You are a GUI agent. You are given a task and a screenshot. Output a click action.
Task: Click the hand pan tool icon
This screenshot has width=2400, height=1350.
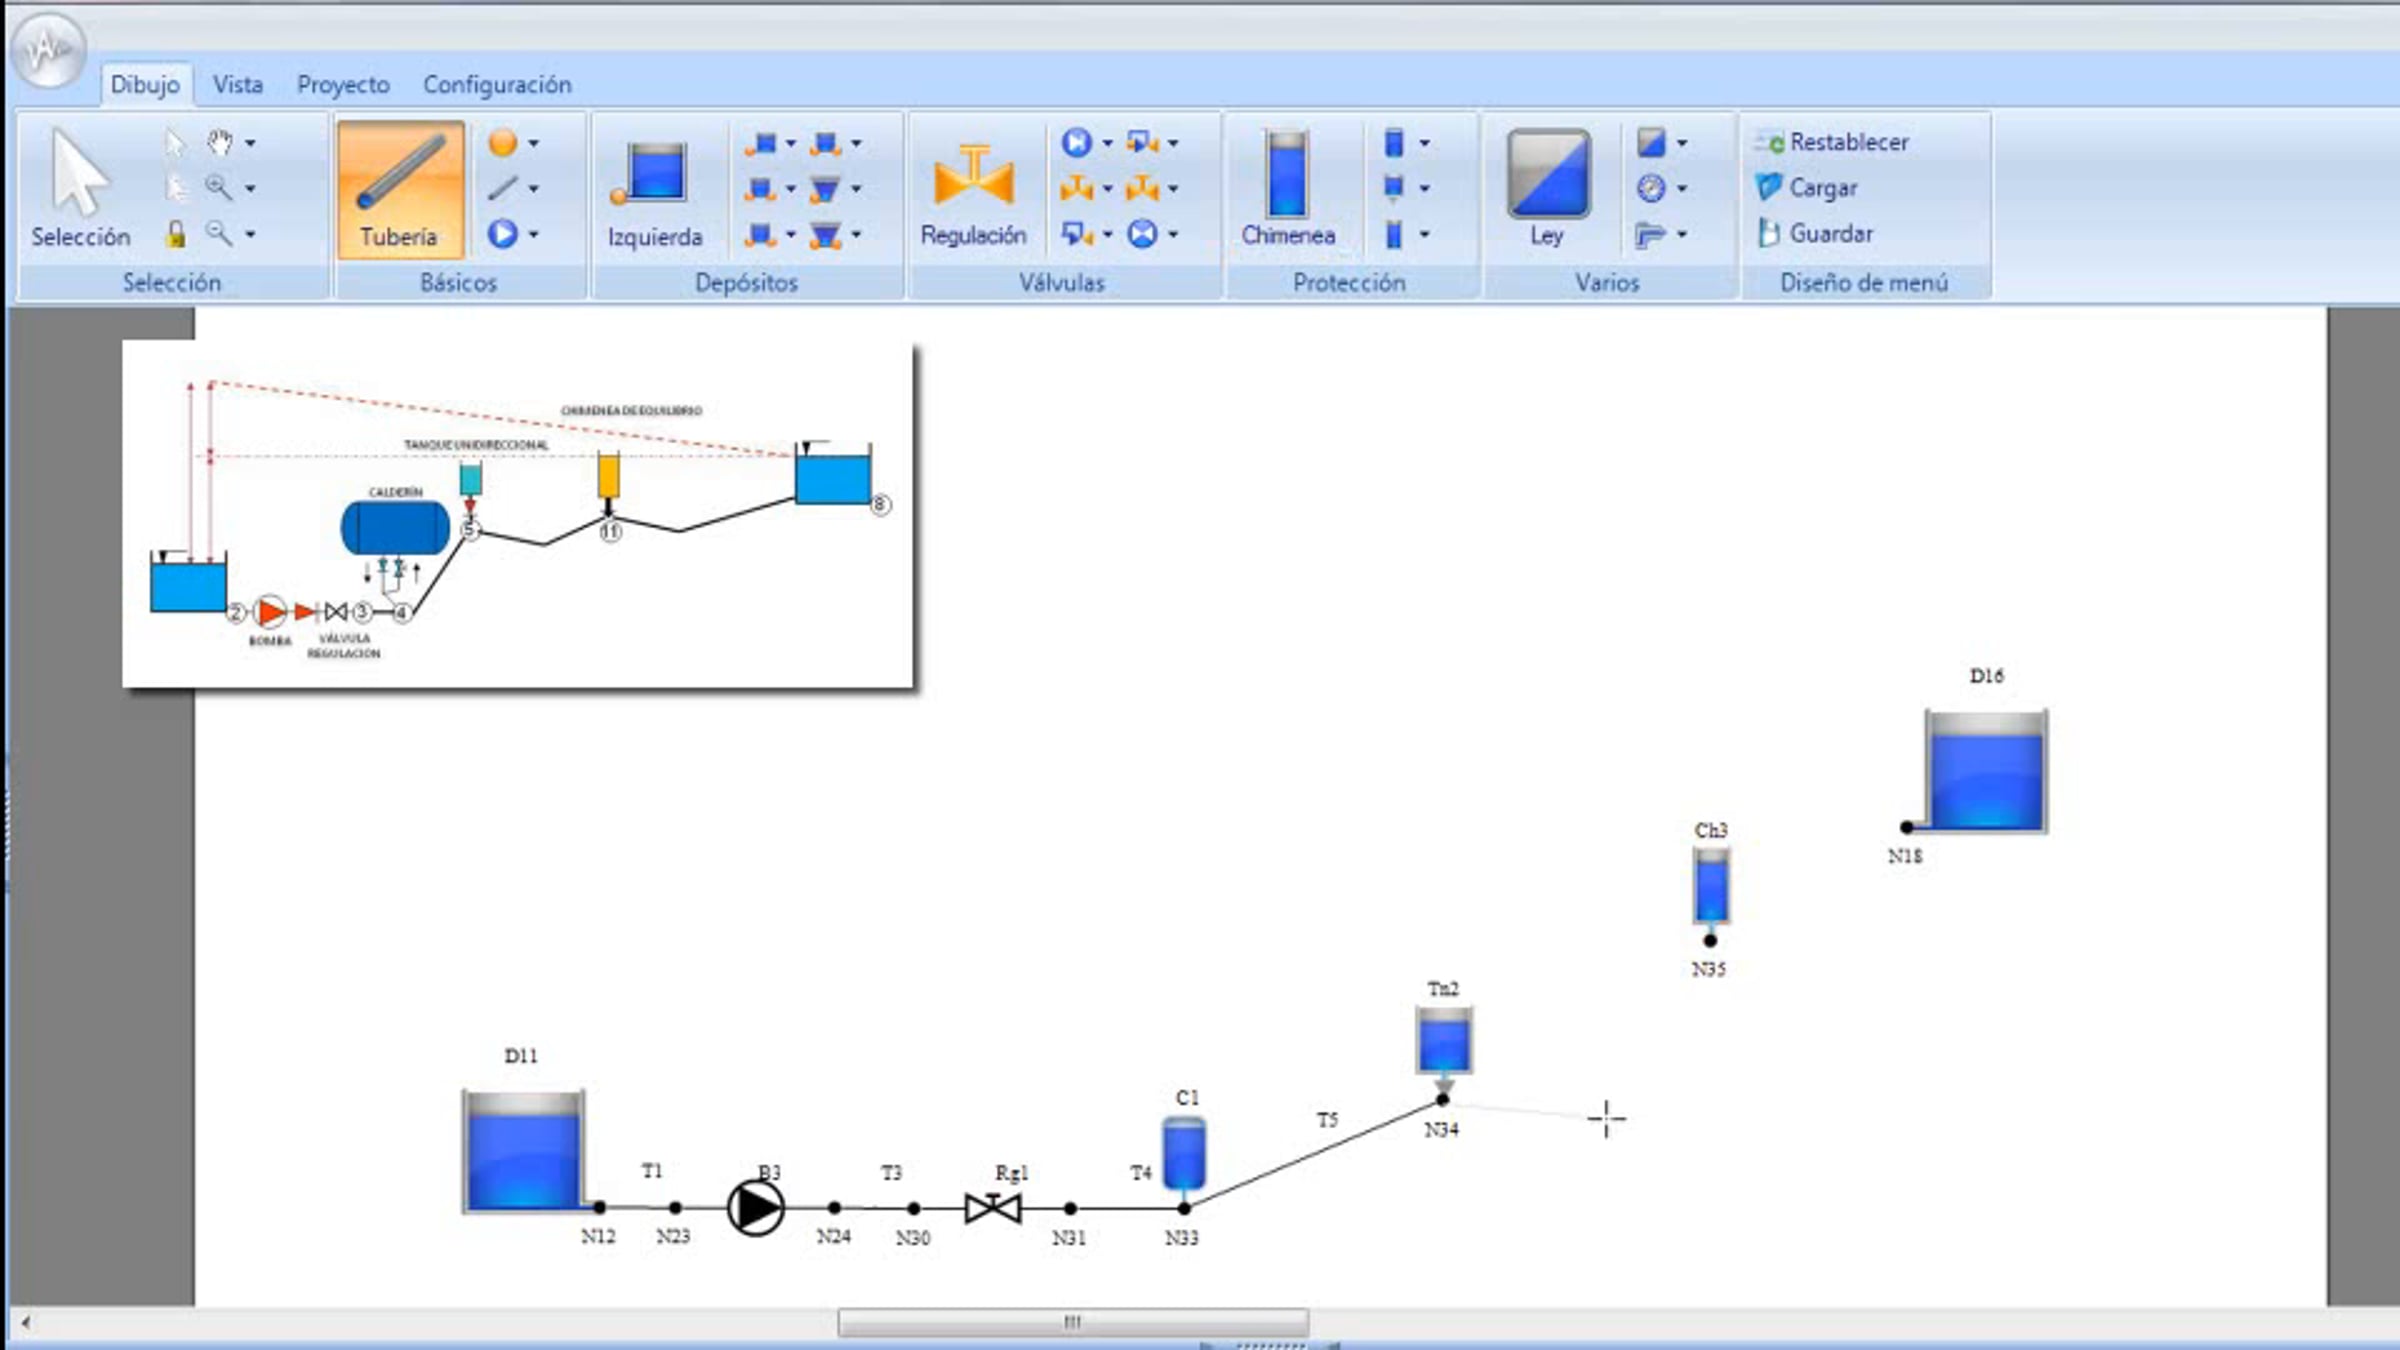tap(219, 142)
